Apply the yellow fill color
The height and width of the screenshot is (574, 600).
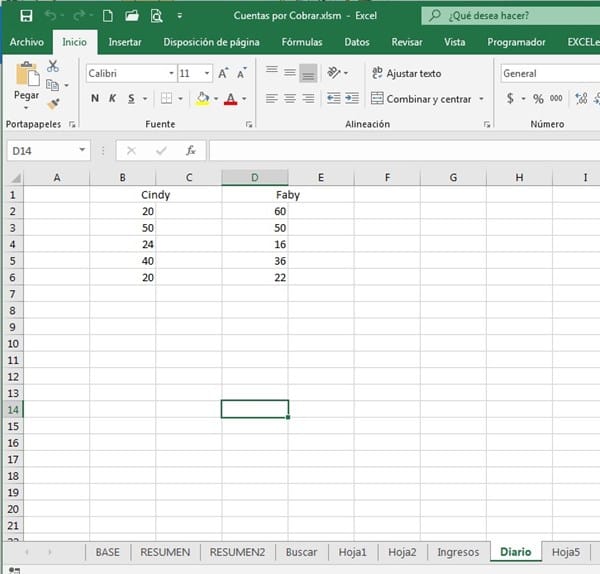(203, 99)
